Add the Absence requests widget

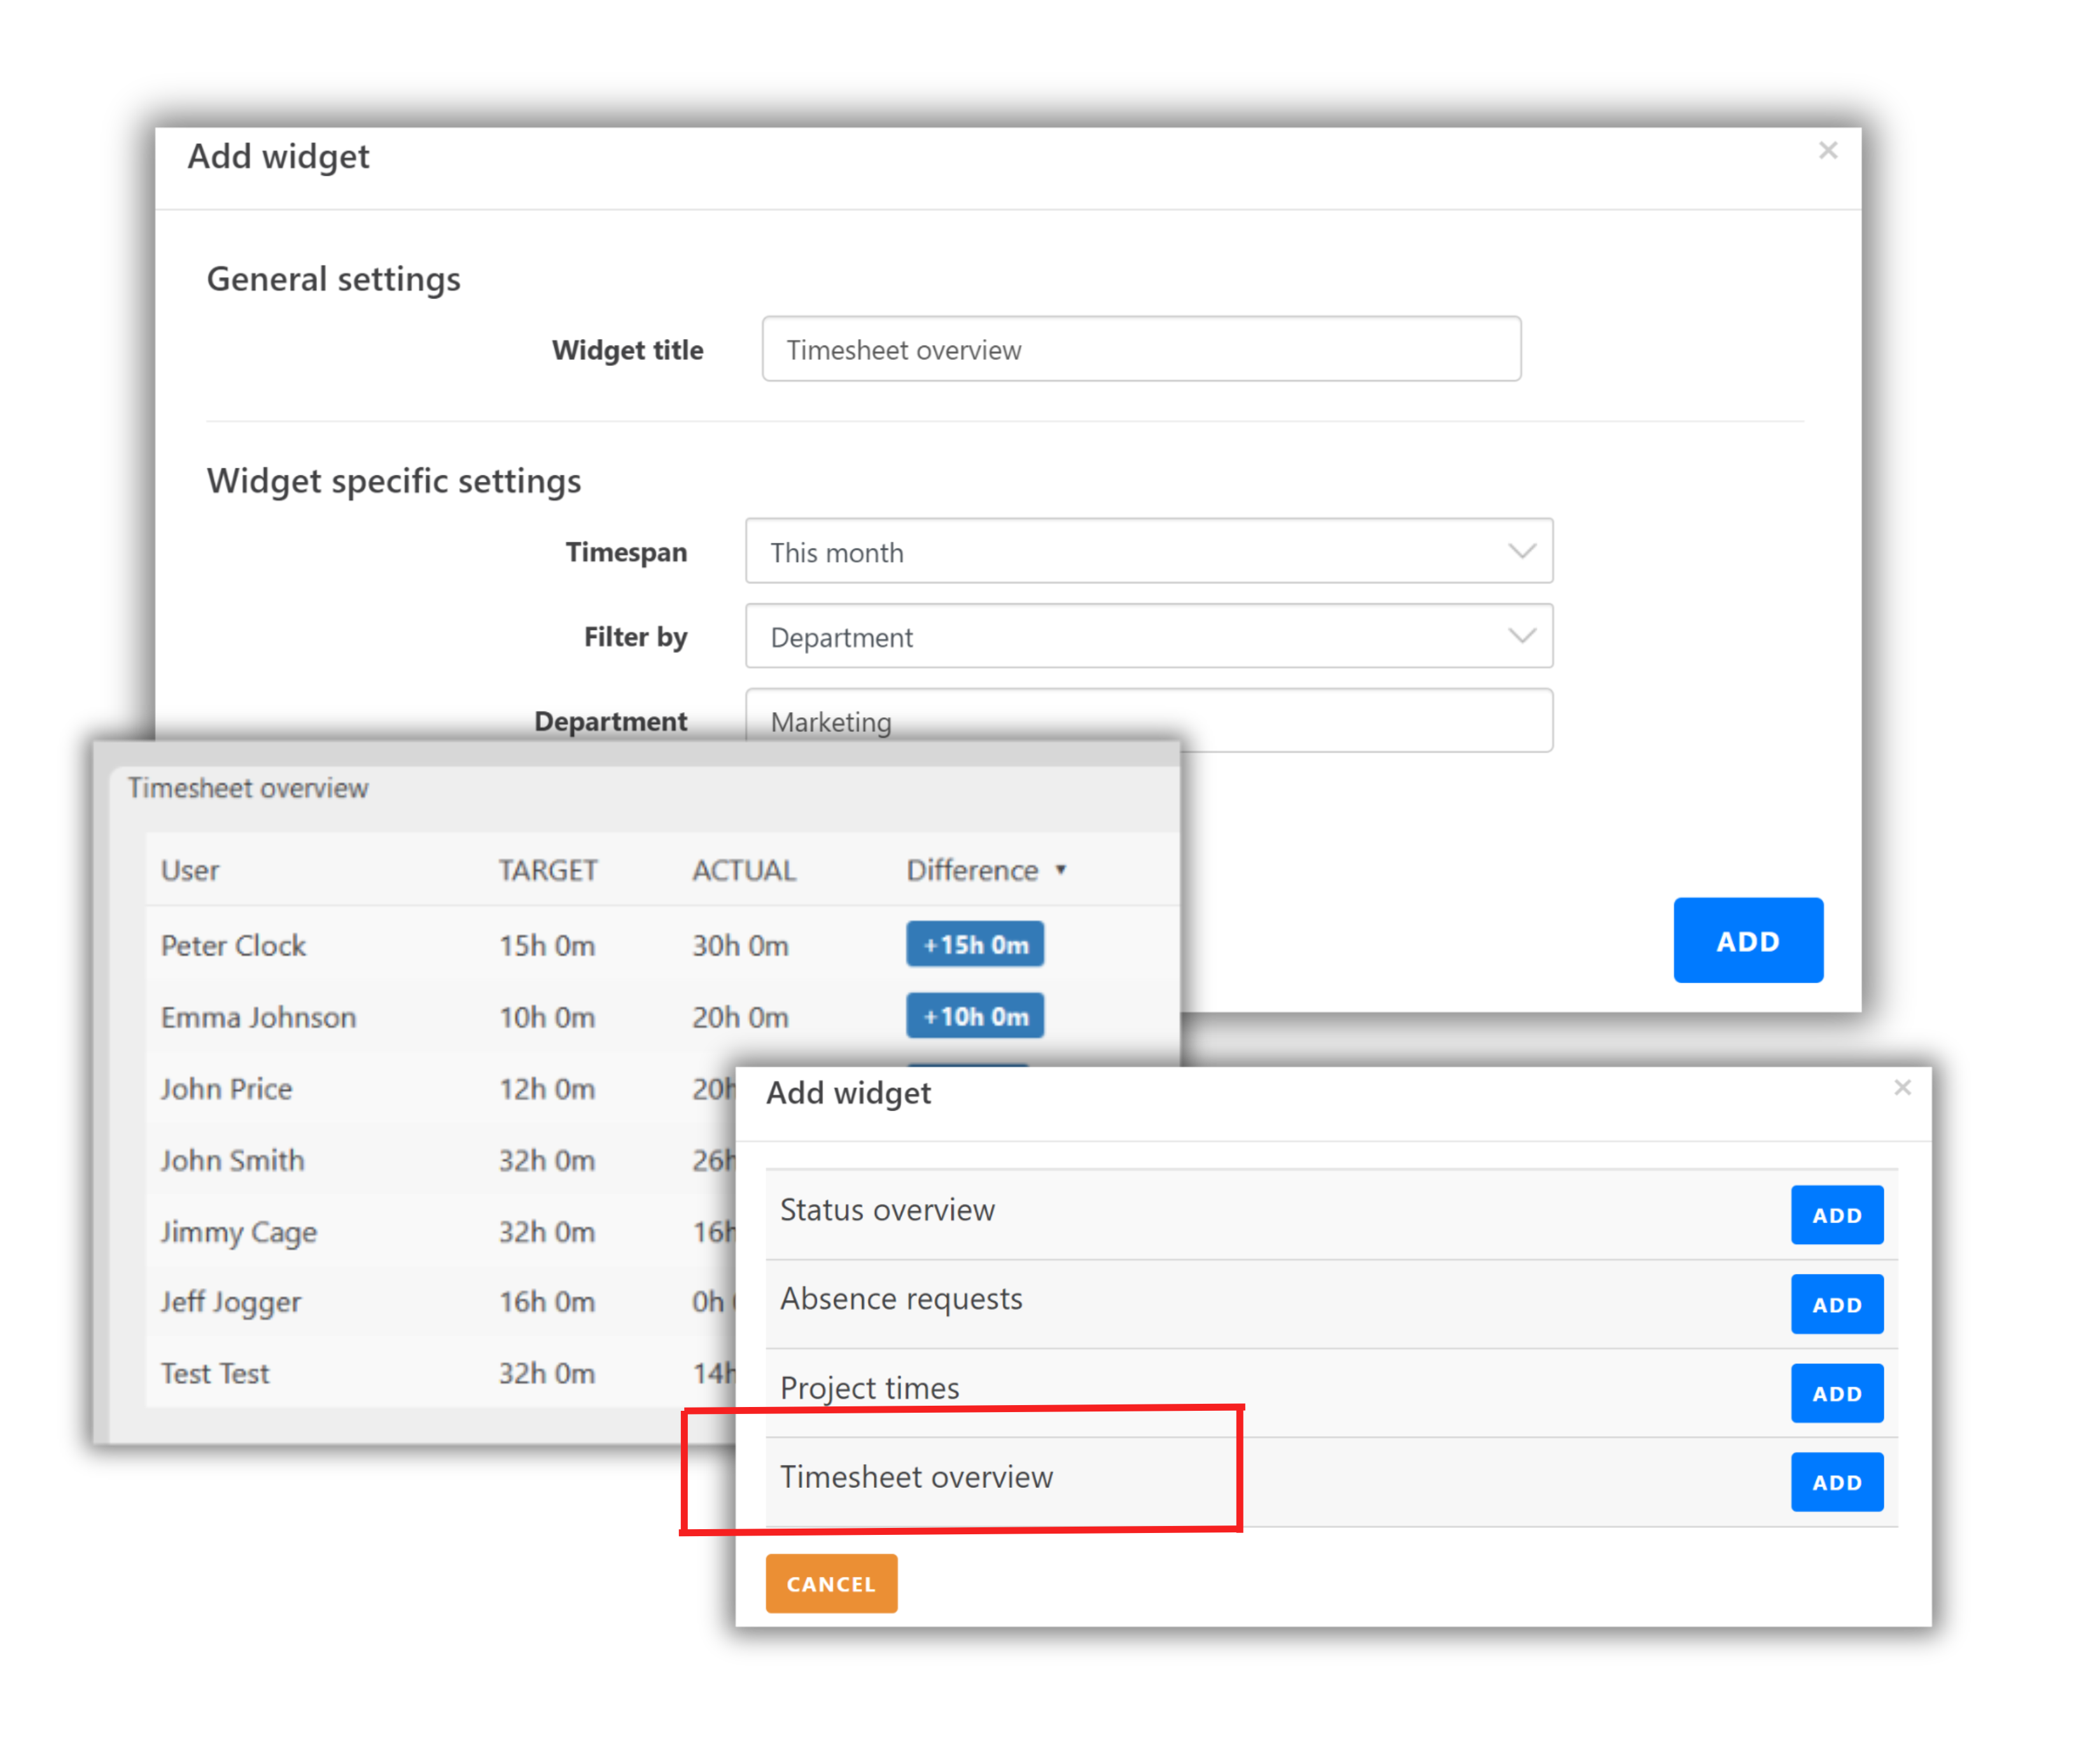click(1837, 1303)
